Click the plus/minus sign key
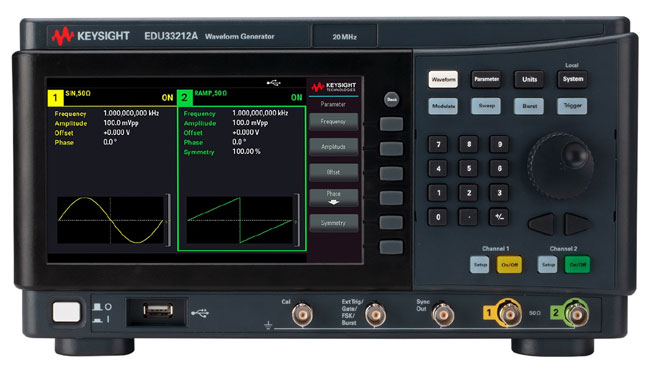This screenshot has height=374, width=650. tap(499, 217)
